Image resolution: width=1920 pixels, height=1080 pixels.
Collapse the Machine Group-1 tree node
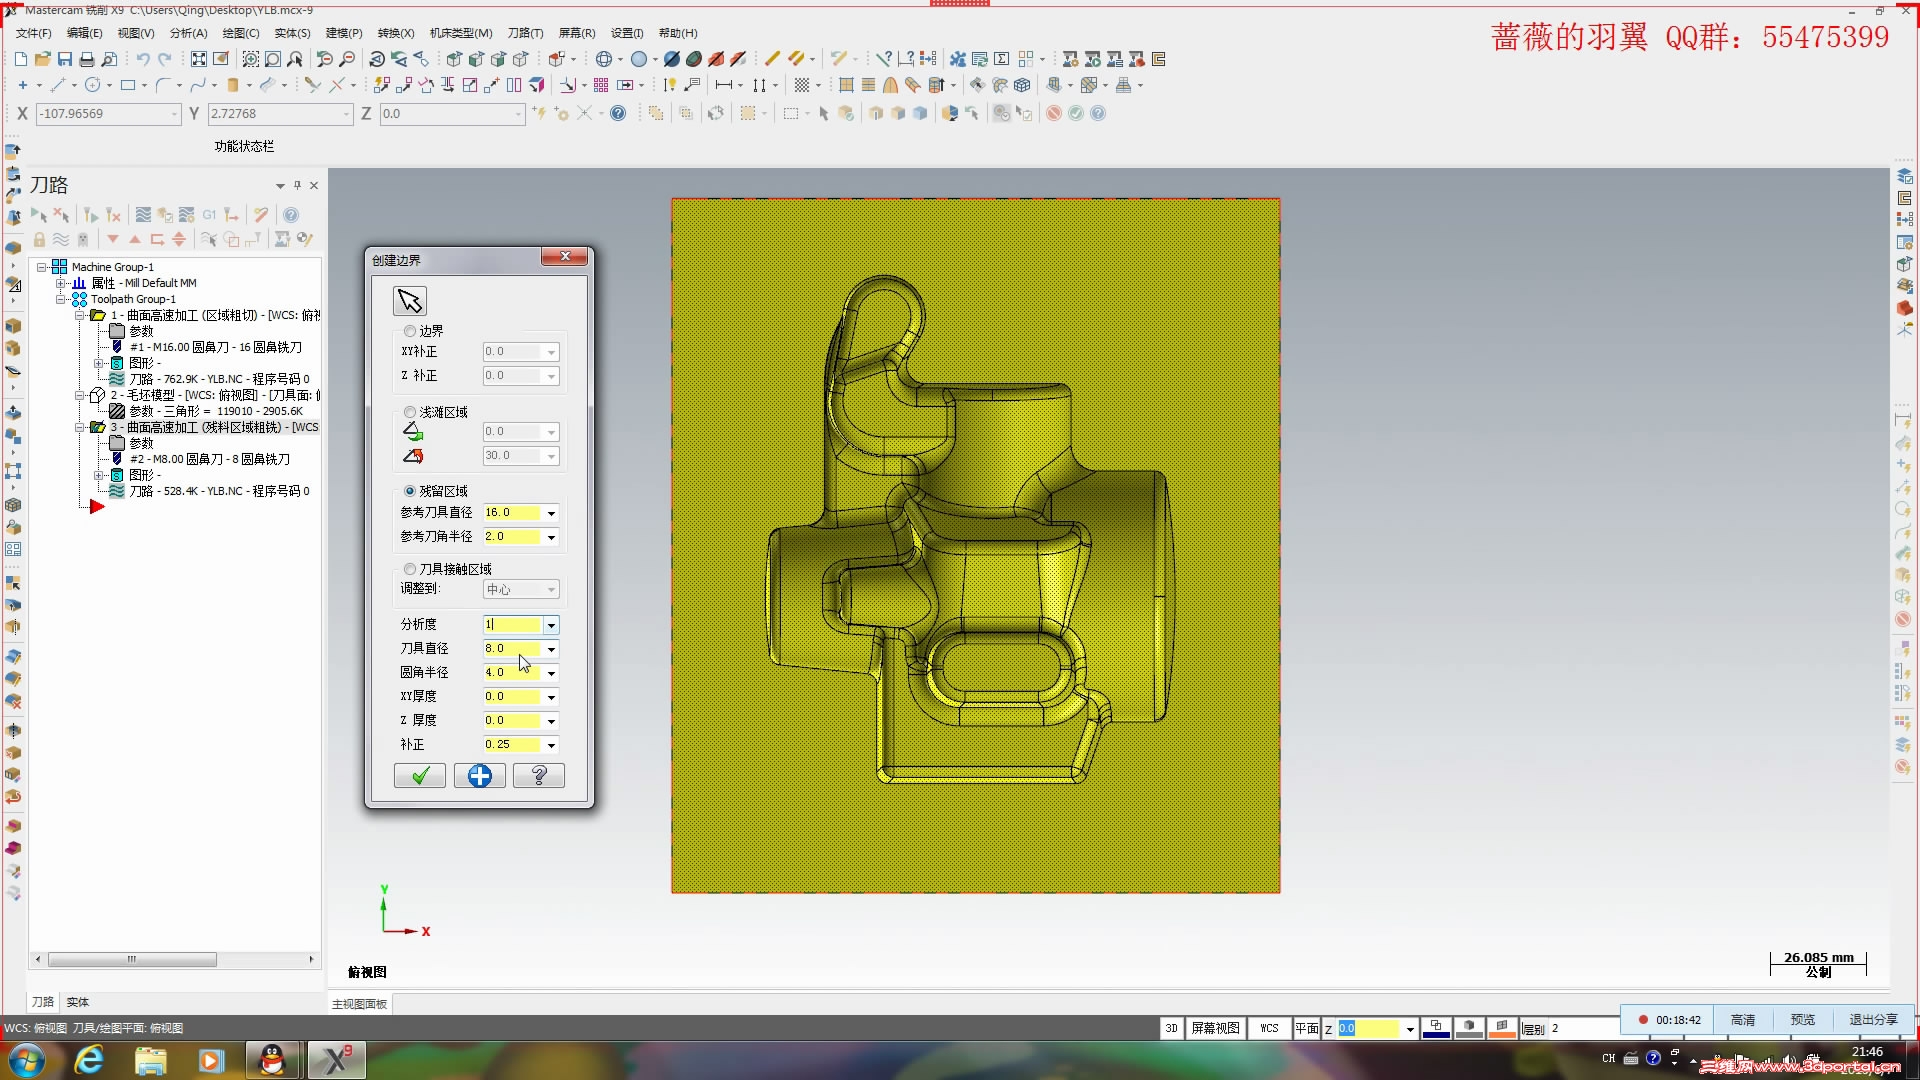pos(41,267)
